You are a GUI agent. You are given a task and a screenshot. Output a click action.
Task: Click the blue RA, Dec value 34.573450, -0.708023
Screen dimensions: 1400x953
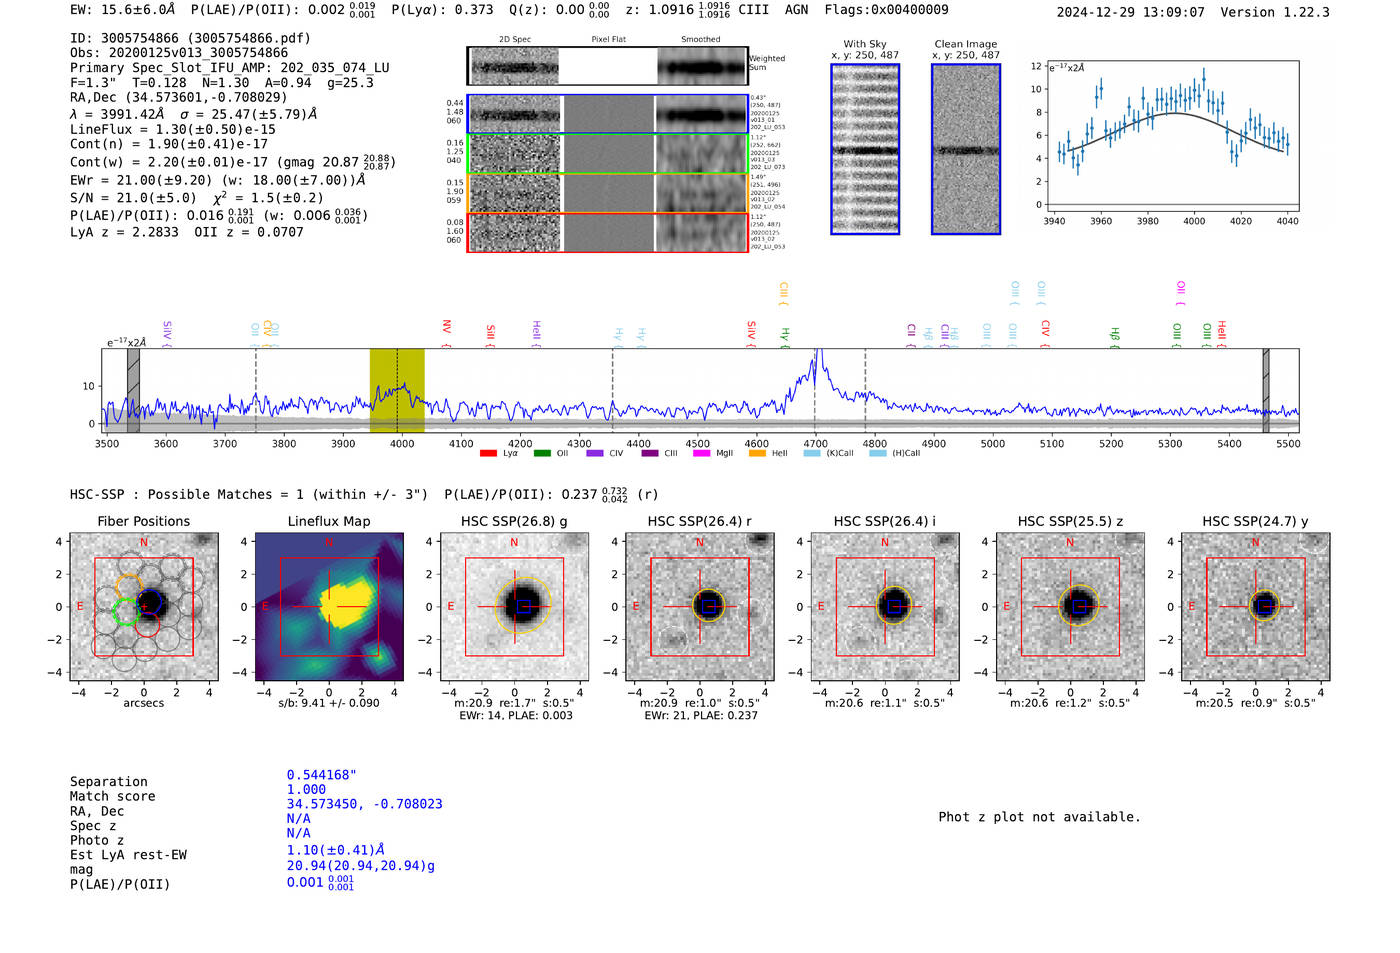pyautogui.click(x=364, y=804)
